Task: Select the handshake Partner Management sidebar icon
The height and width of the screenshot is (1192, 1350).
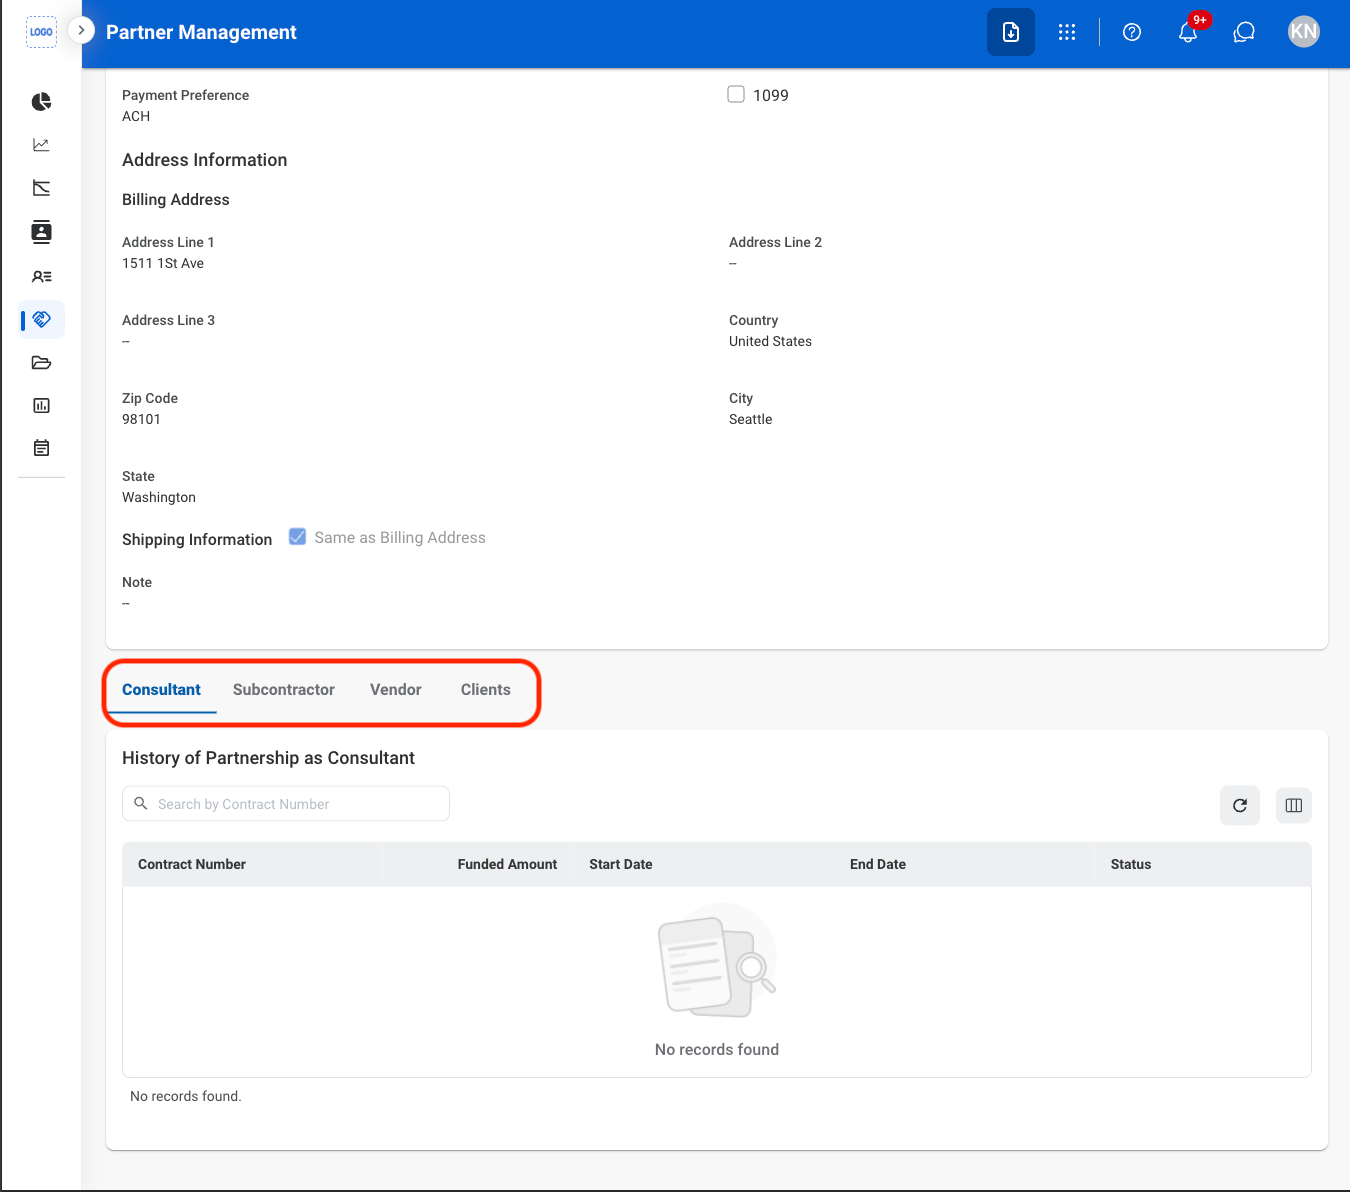Action: 41,320
